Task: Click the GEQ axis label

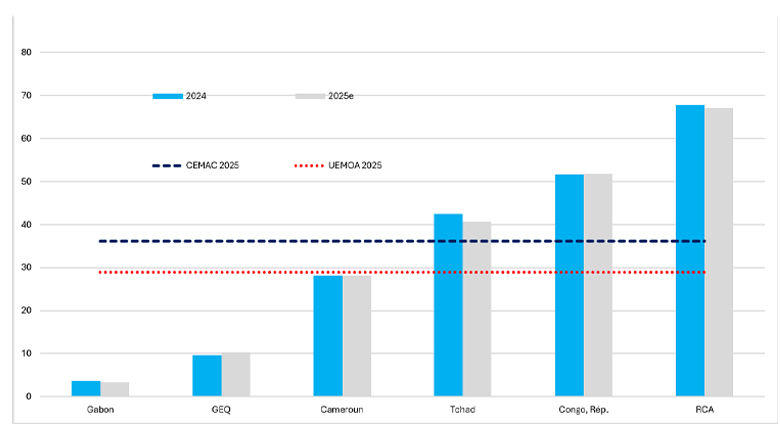Action: coord(221,410)
